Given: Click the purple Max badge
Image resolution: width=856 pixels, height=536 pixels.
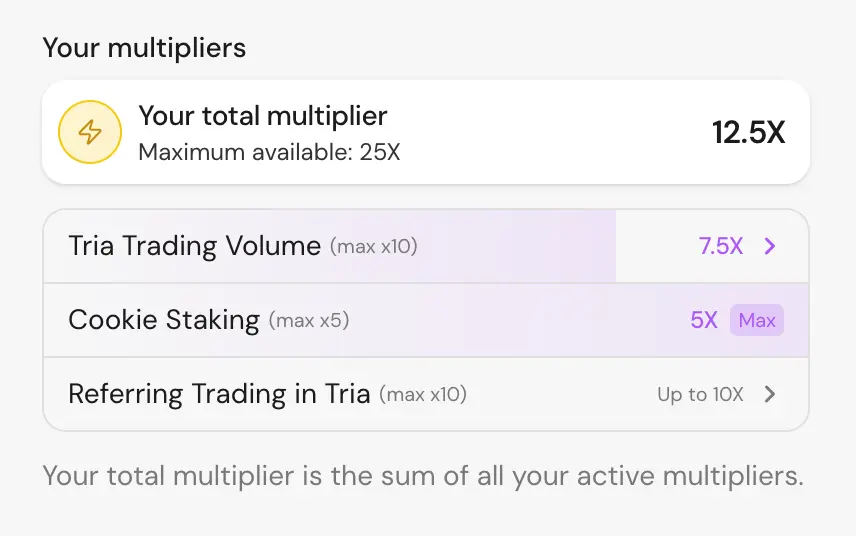Looking at the screenshot, I should click(x=757, y=320).
